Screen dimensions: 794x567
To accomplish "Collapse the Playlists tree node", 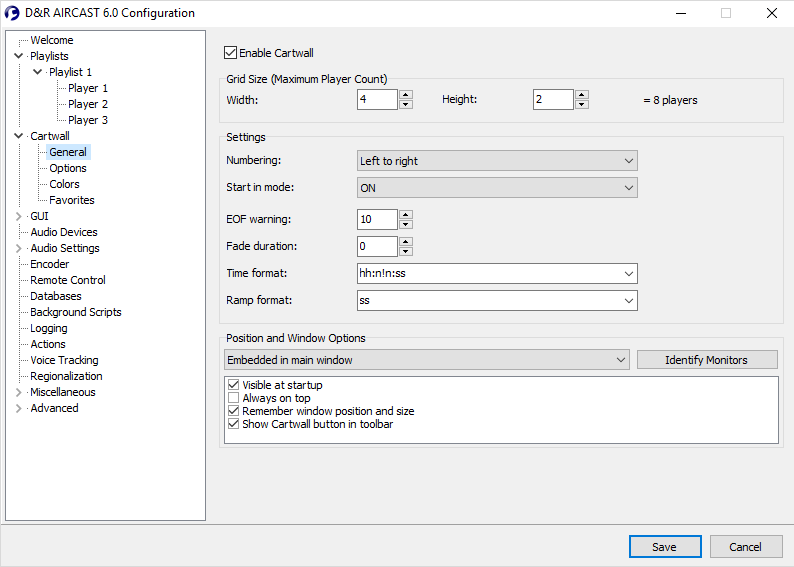I will tap(18, 56).
